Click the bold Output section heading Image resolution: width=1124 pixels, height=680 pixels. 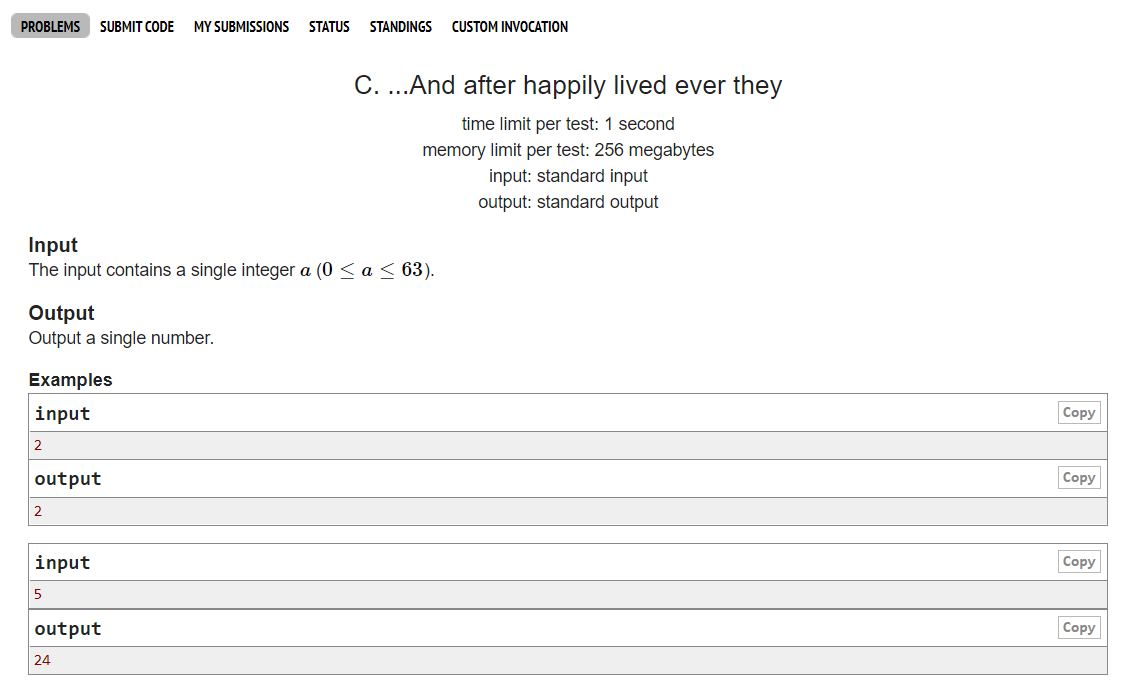(61, 313)
